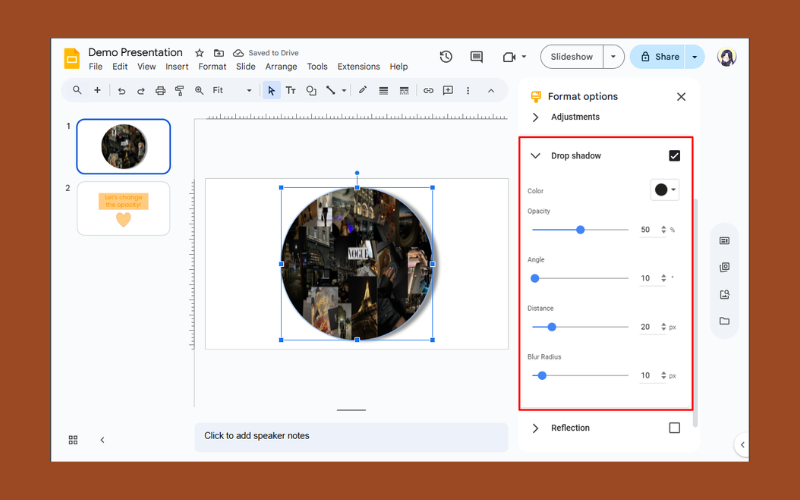
Task: Open the shape insert tool
Action: point(311,91)
